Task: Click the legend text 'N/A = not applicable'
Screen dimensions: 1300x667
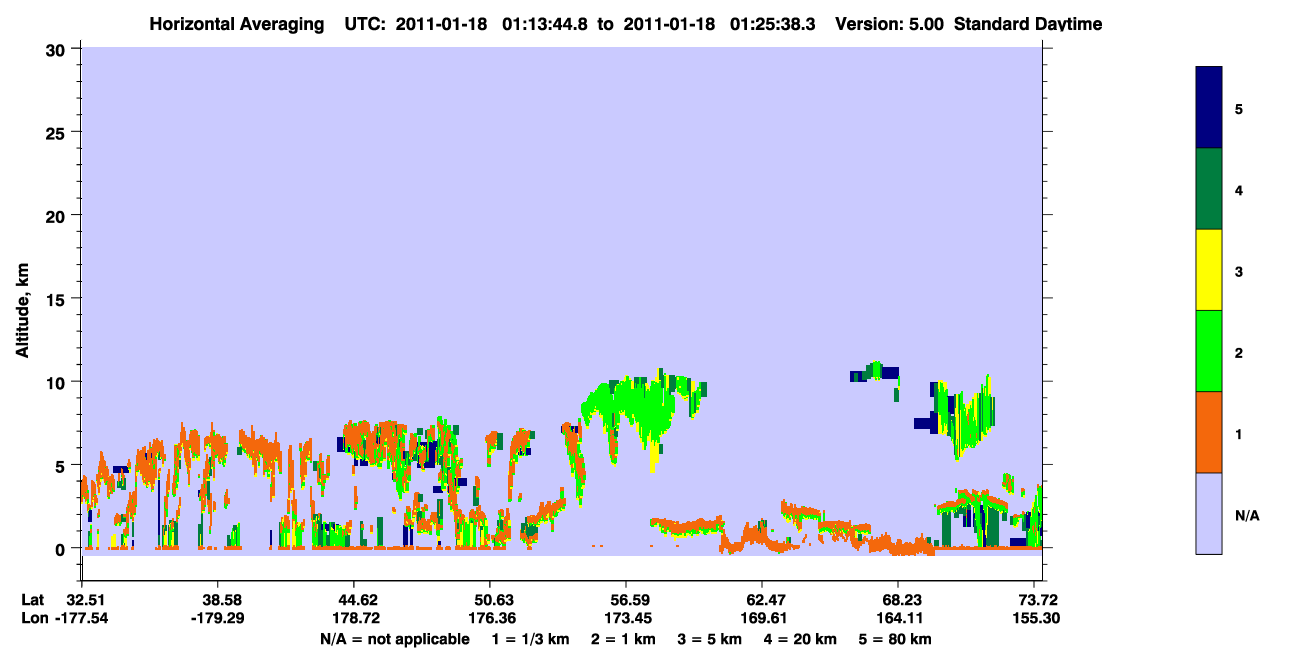Action: 395,639
